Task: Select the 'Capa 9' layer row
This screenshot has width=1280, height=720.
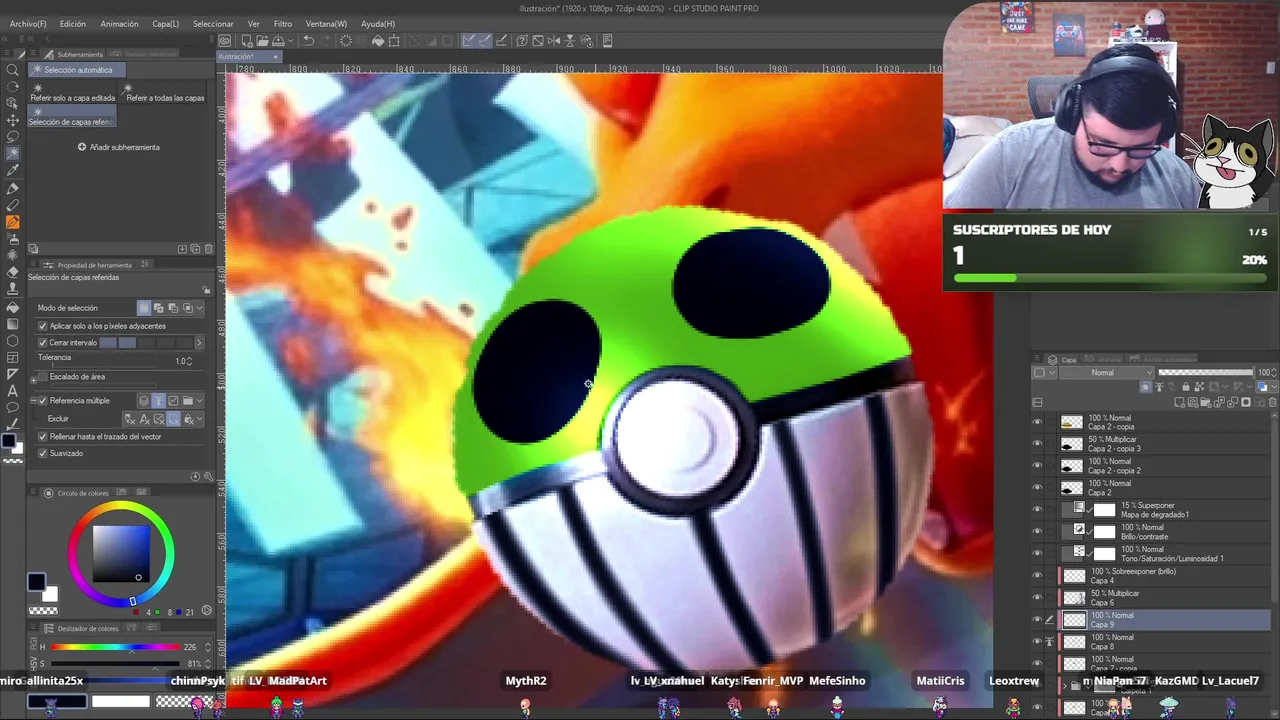Action: 1165,620
